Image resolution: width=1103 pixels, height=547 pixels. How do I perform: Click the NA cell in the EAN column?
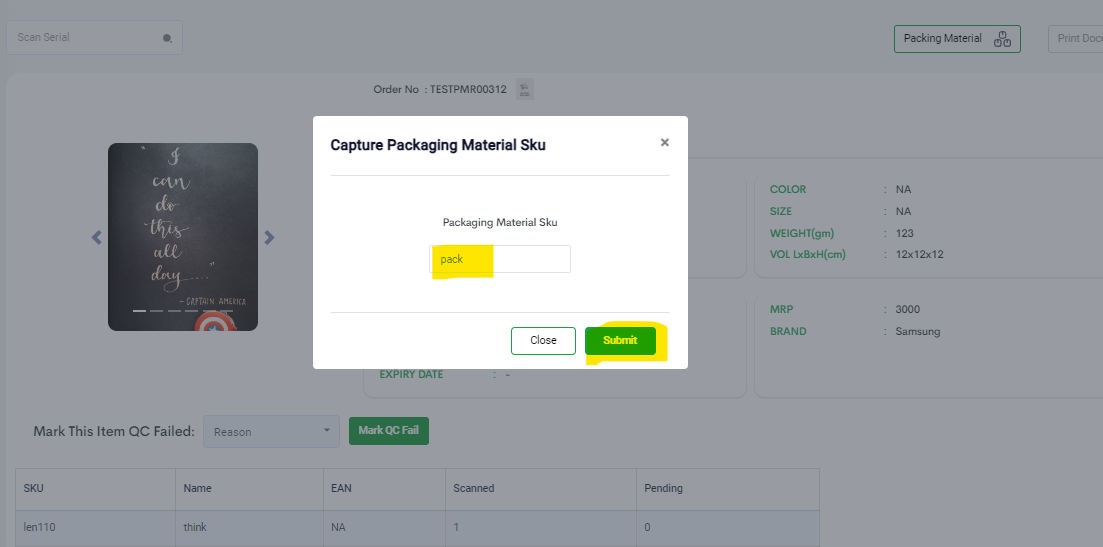click(x=384, y=527)
